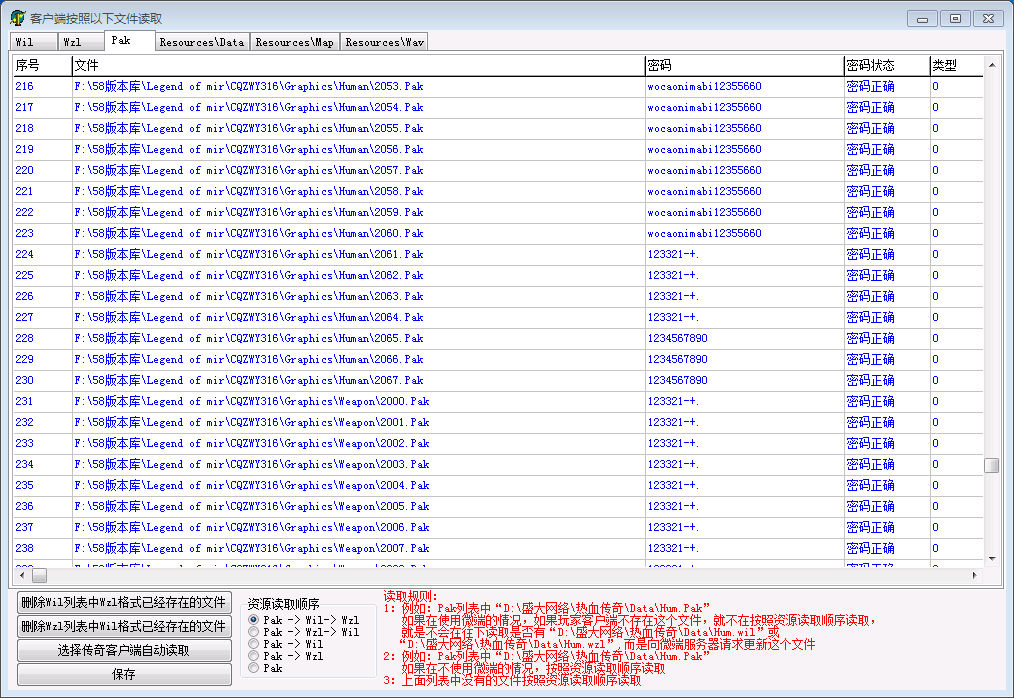
Task: Switch to the Wzl tab
Action: click(x=81, y=42)
